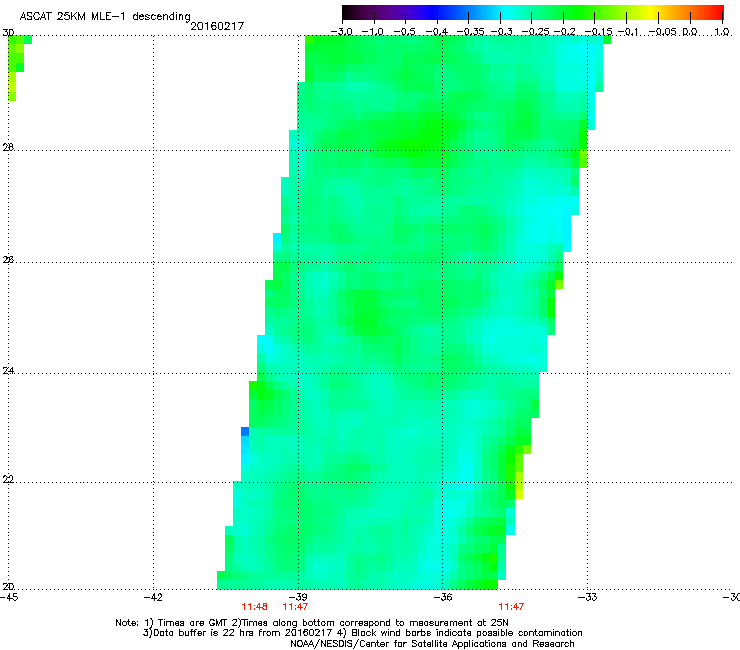Screen dimensions: 740x650
Task: Click the longitude label "-45" on the x-axis
Action: 9,598
